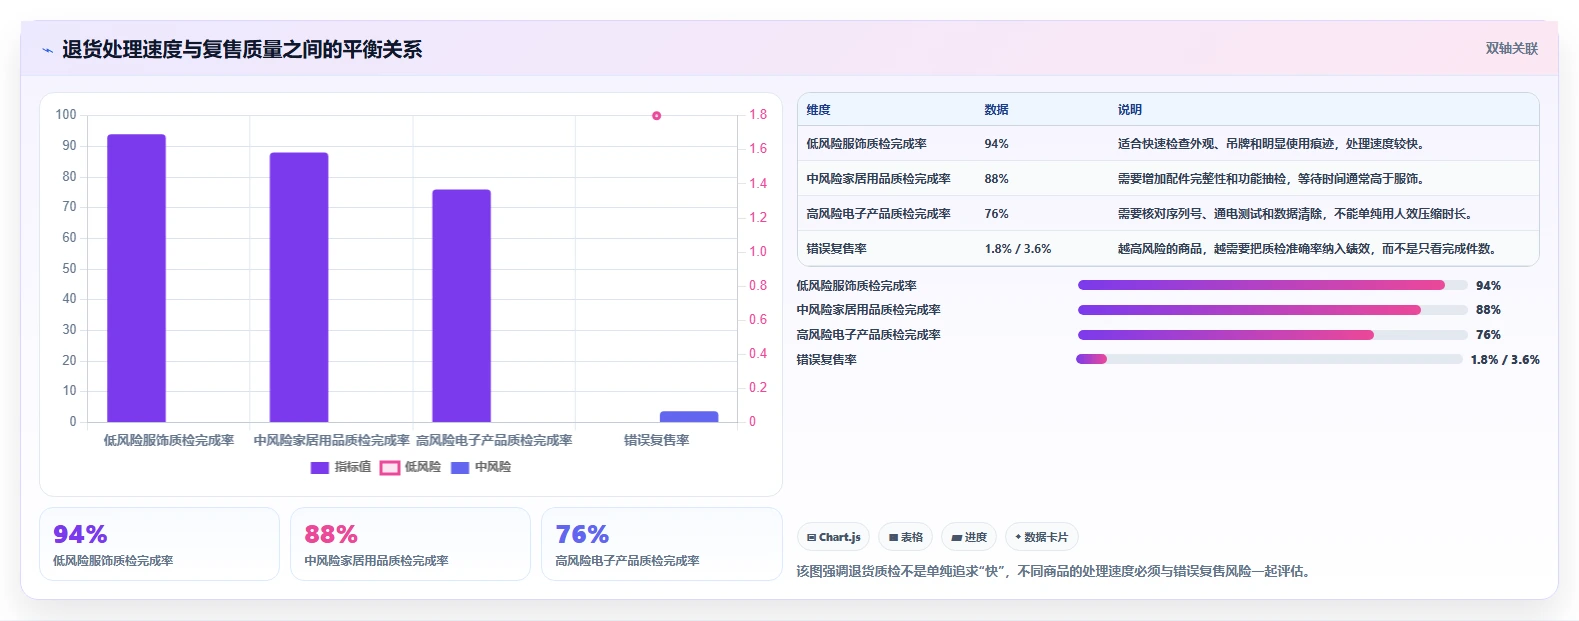The image size is (1579, 621).
Task: Click table cell 中风险家居用品质检完成率
Action: pos(878,179)
